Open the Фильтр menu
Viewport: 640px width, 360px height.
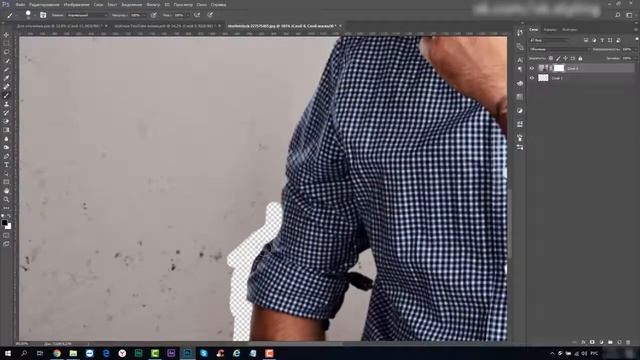(x=153, y=4)
